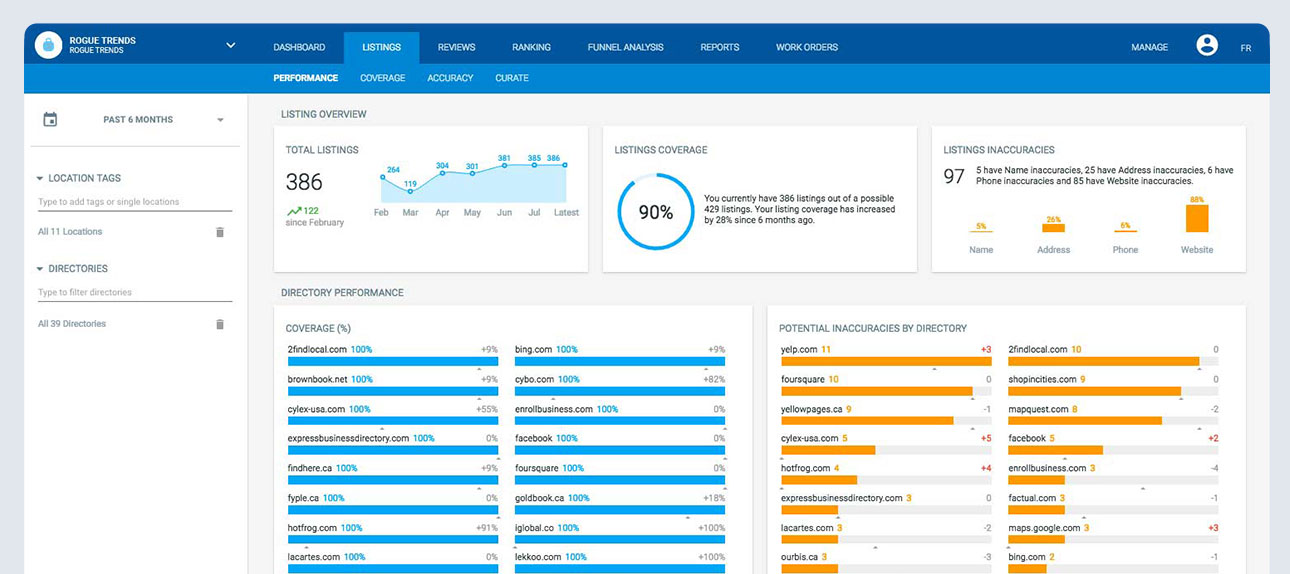Collapse the Location Tags section

[40, 179]
